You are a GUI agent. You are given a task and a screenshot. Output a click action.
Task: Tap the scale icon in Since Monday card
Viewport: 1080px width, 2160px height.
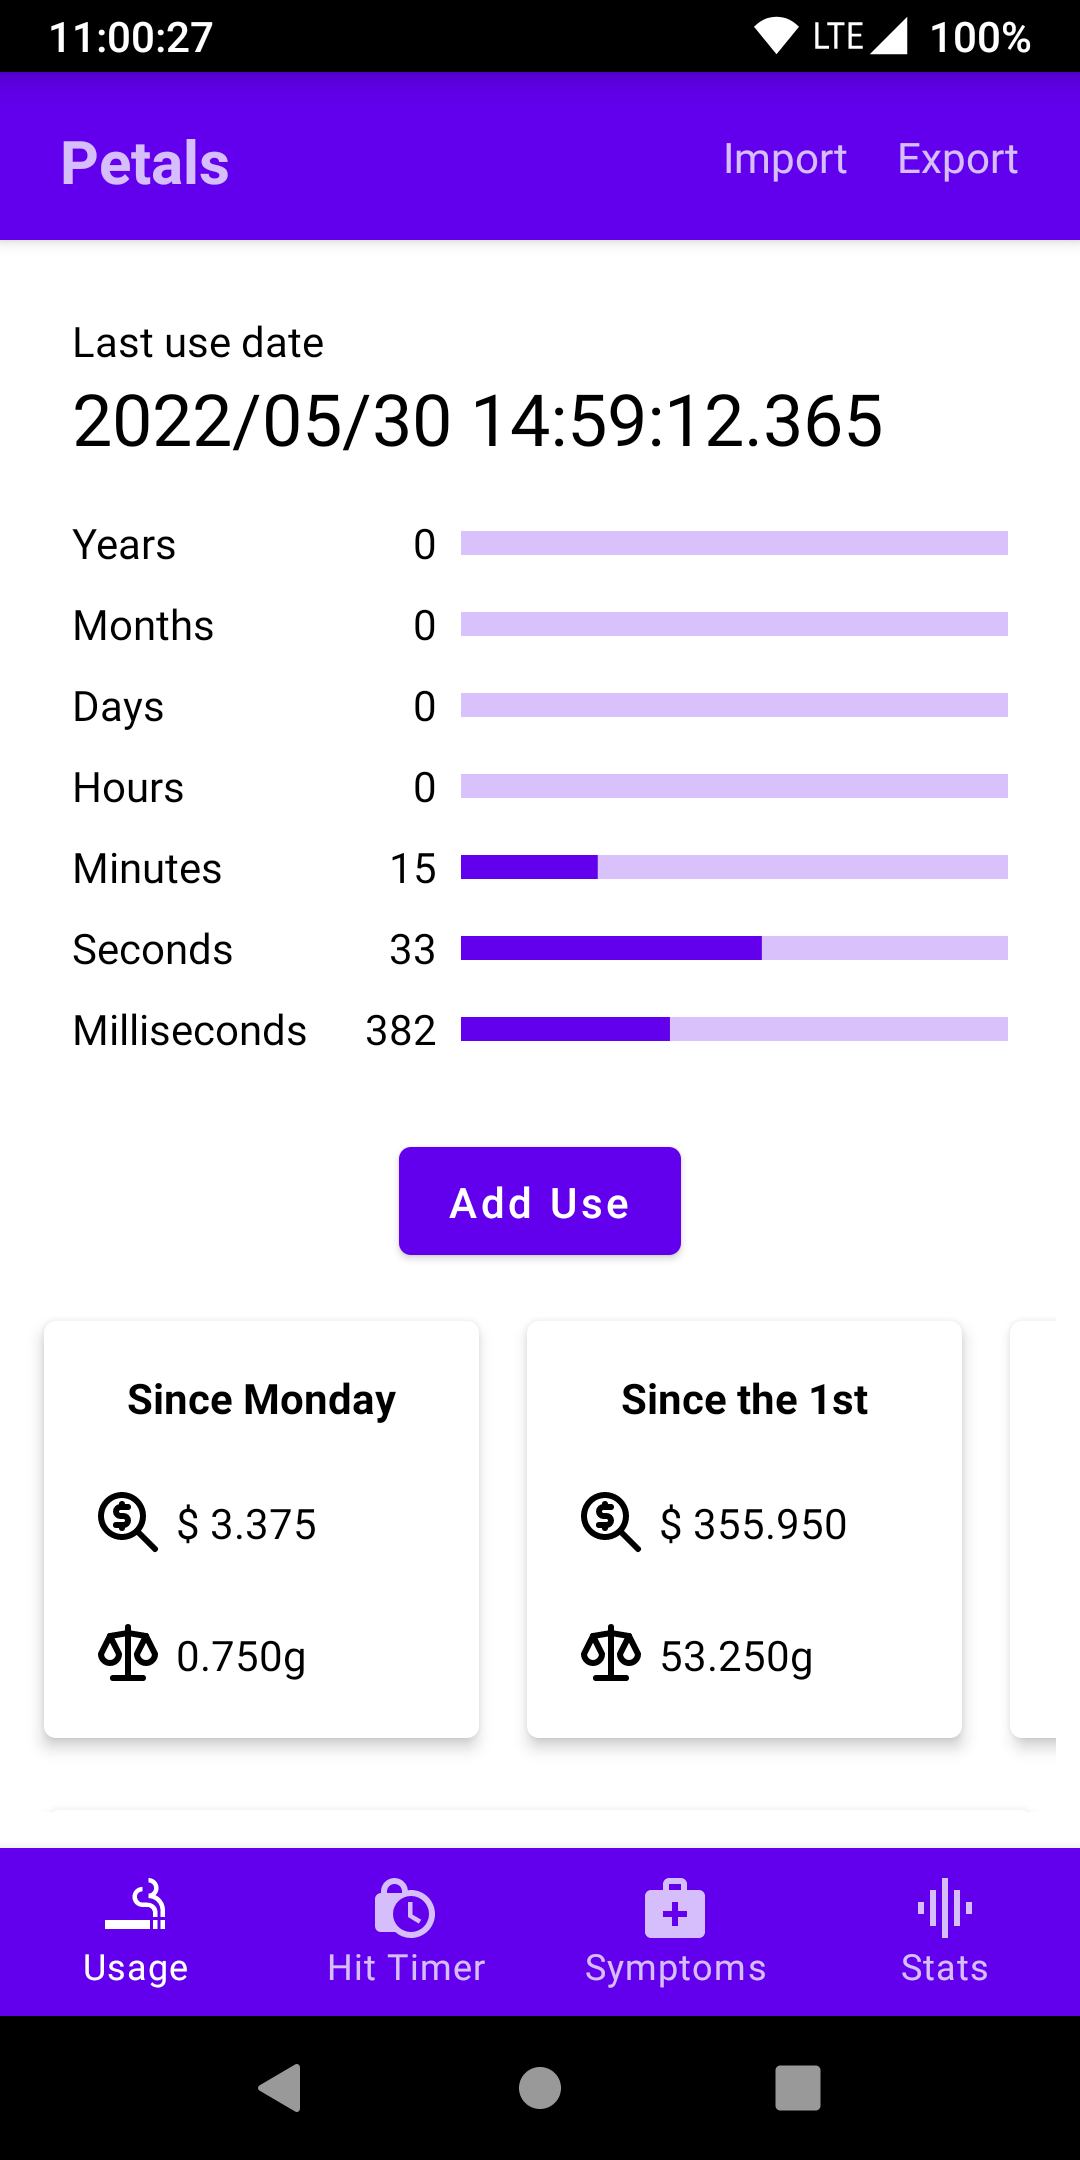[127, 1654]
